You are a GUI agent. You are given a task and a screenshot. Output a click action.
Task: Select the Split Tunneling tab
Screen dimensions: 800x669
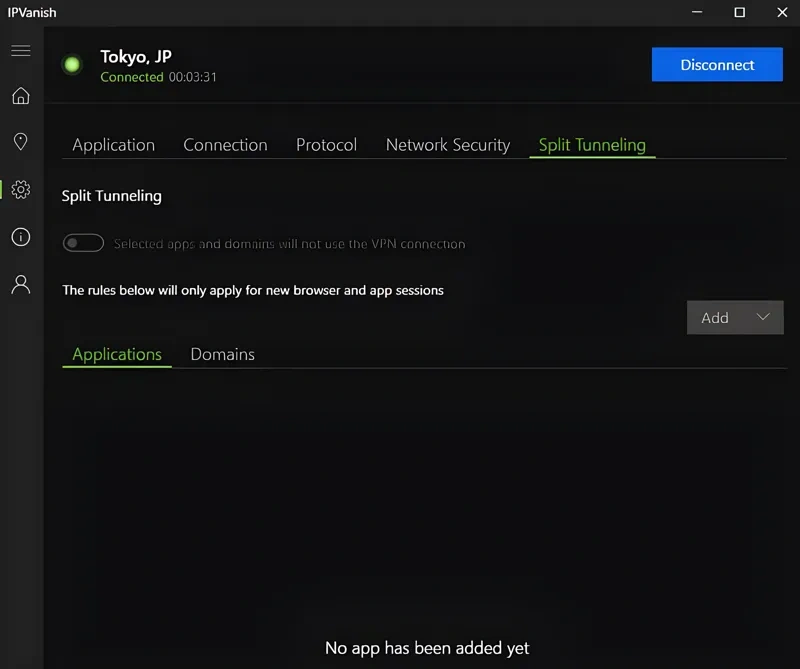[592, 145]
